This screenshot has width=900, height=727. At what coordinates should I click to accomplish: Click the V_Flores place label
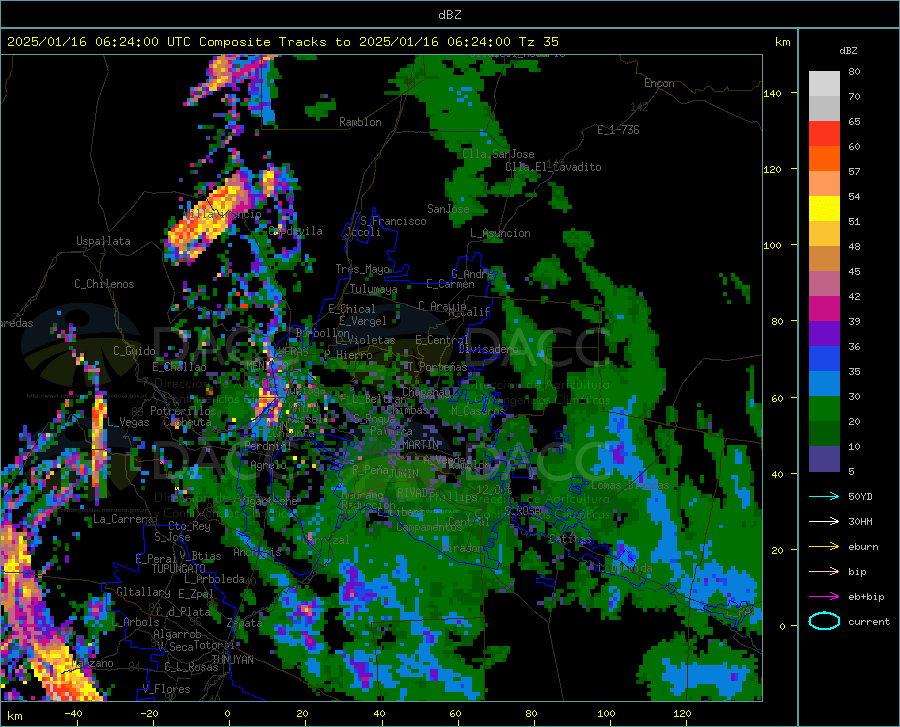tap(166, 689)
